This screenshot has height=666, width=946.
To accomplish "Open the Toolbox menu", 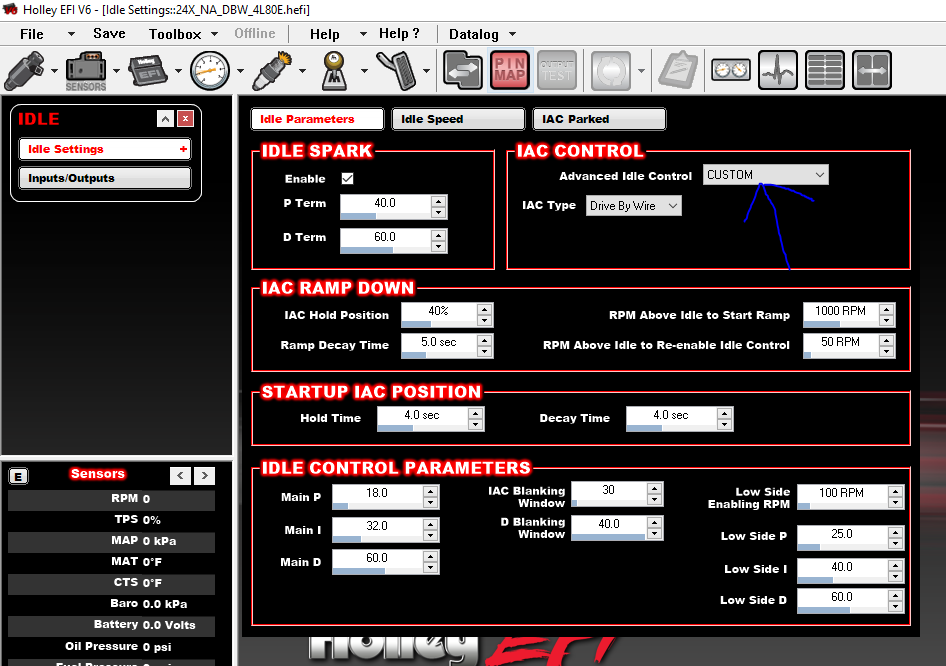I will click(x=175, y=34).
